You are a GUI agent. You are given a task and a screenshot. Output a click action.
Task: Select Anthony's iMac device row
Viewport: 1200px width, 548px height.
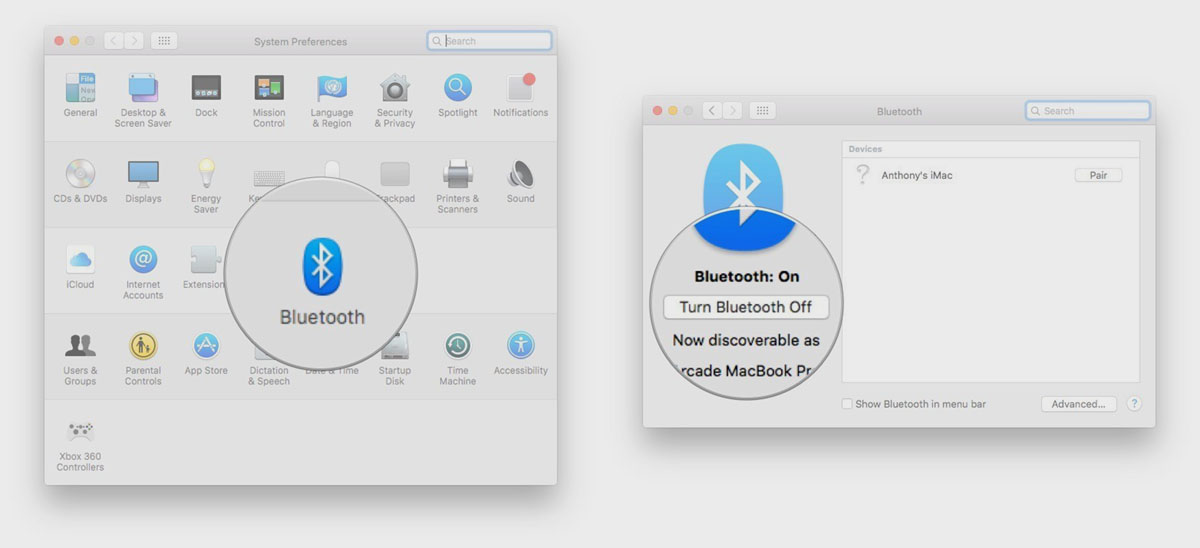pyautogui.click(x=990, y=175)
